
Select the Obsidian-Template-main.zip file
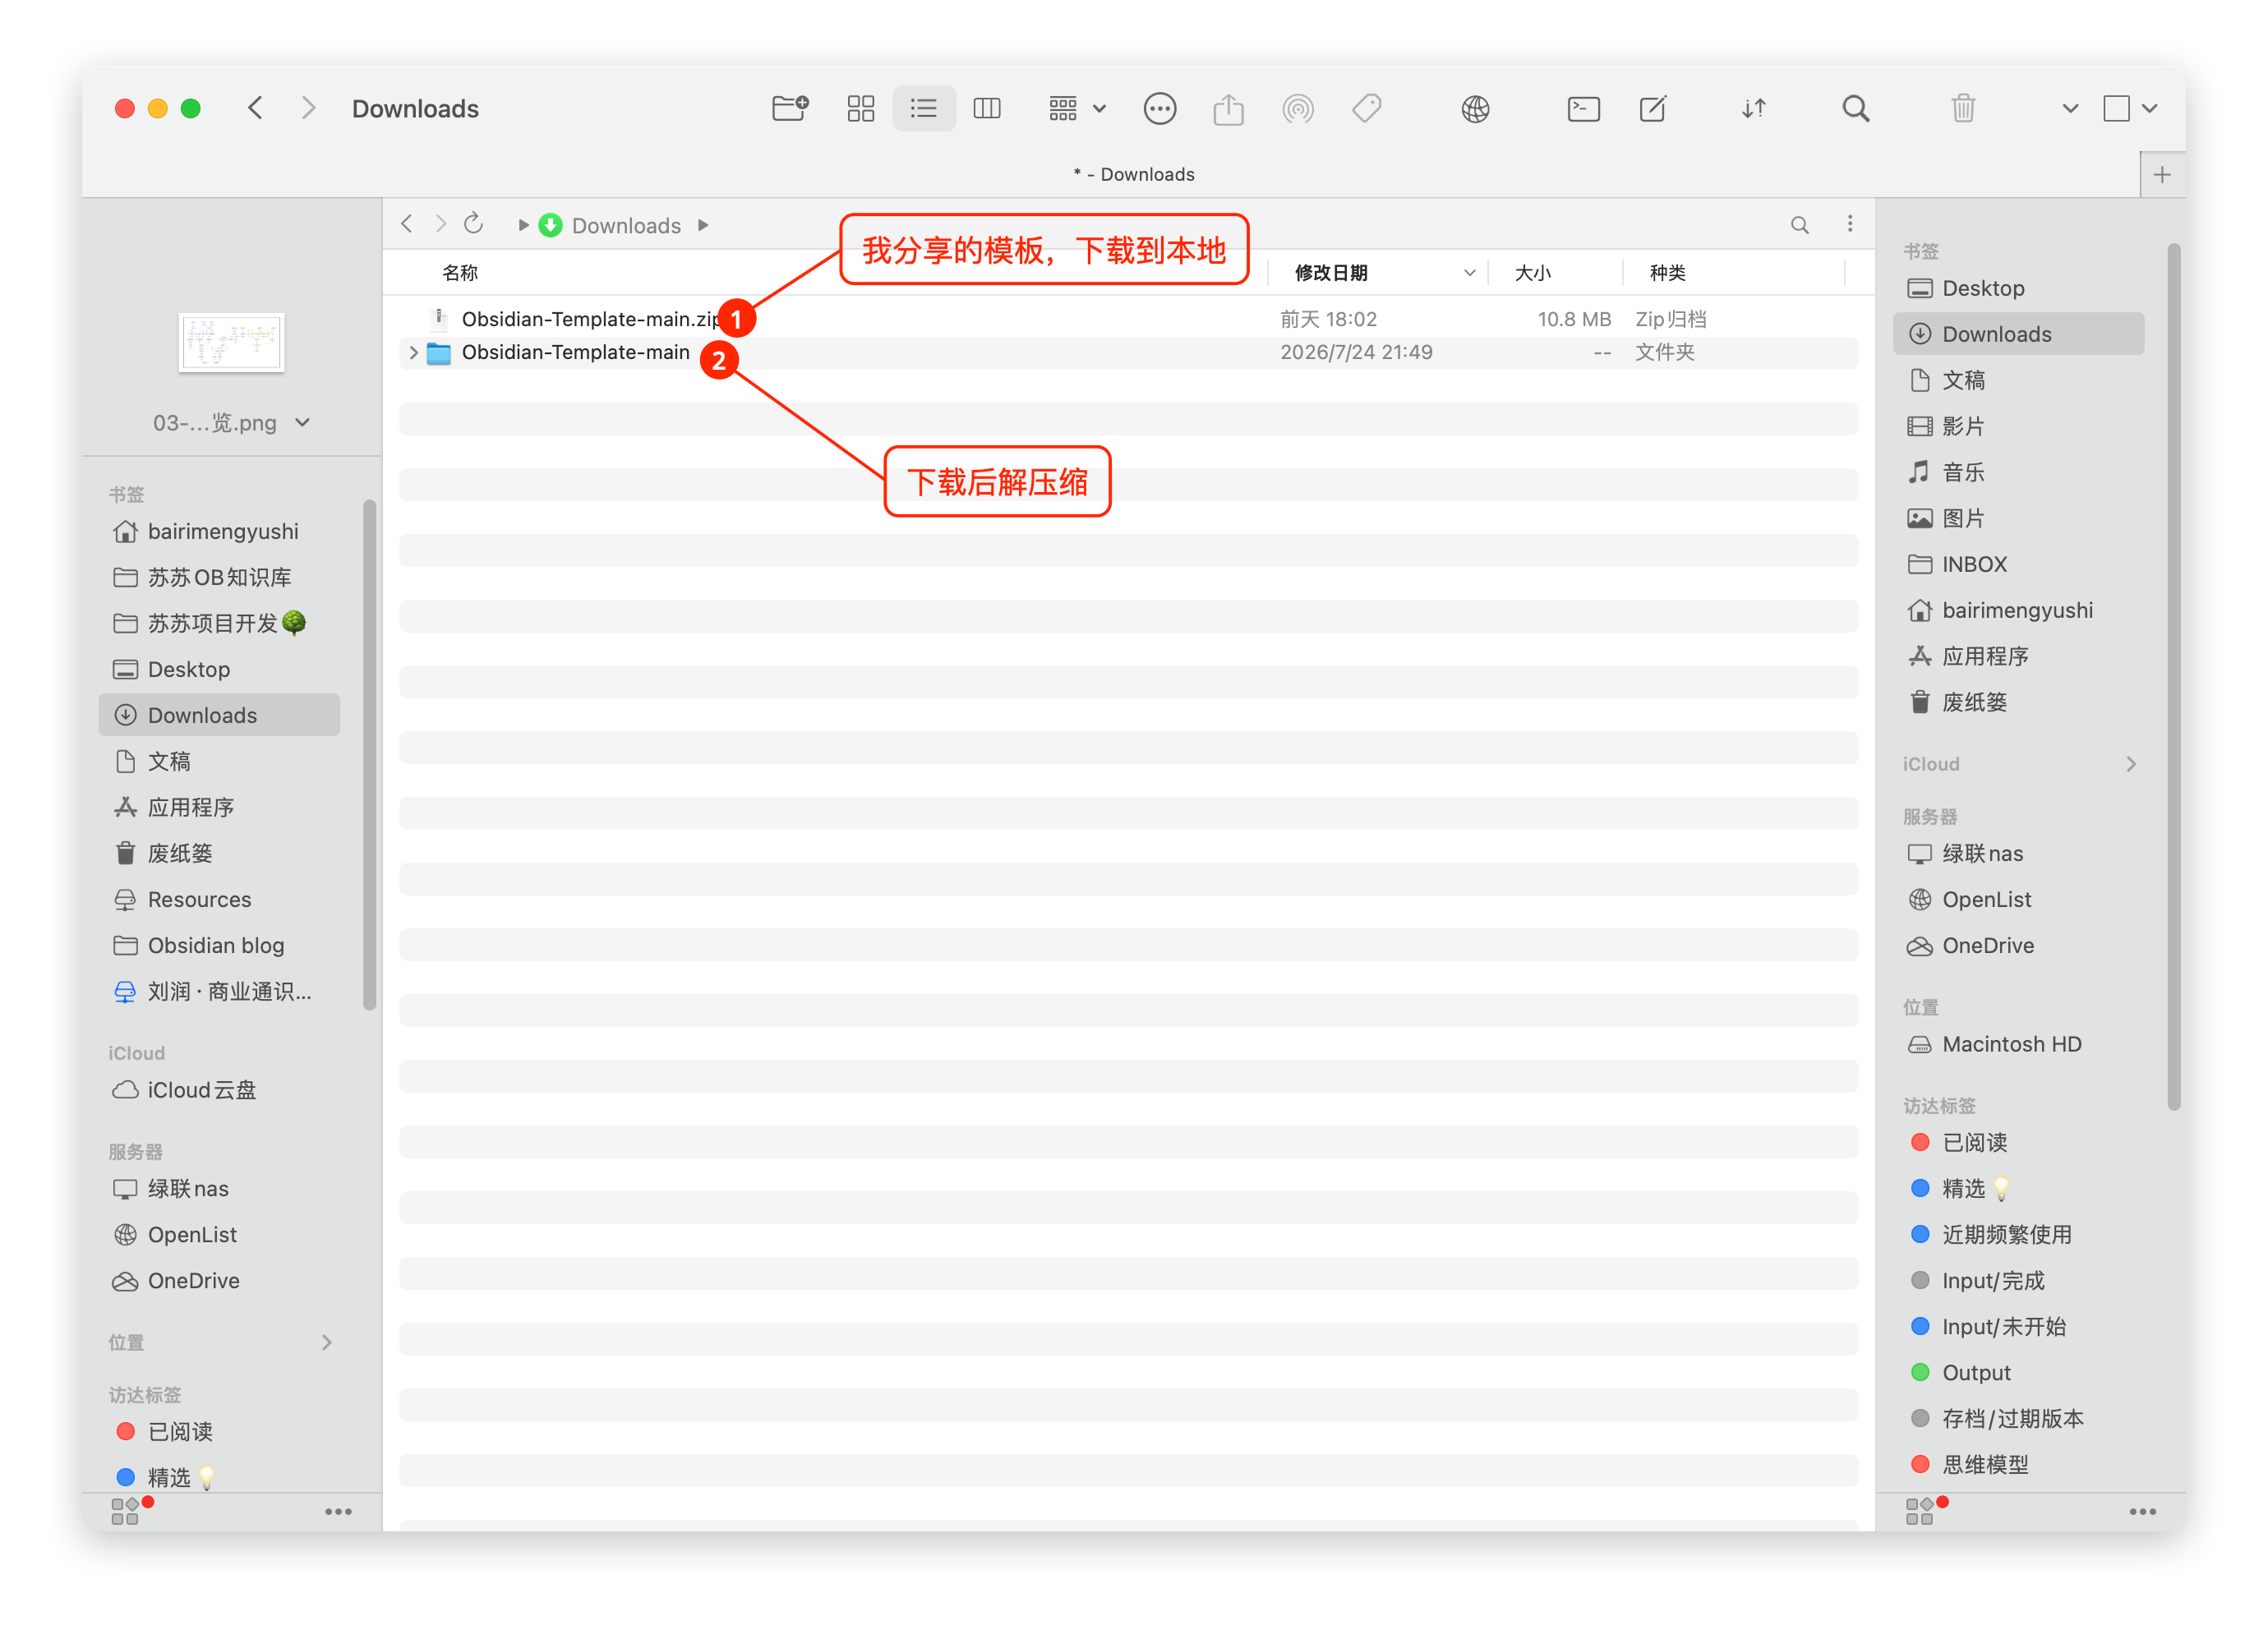(1129, 319)
